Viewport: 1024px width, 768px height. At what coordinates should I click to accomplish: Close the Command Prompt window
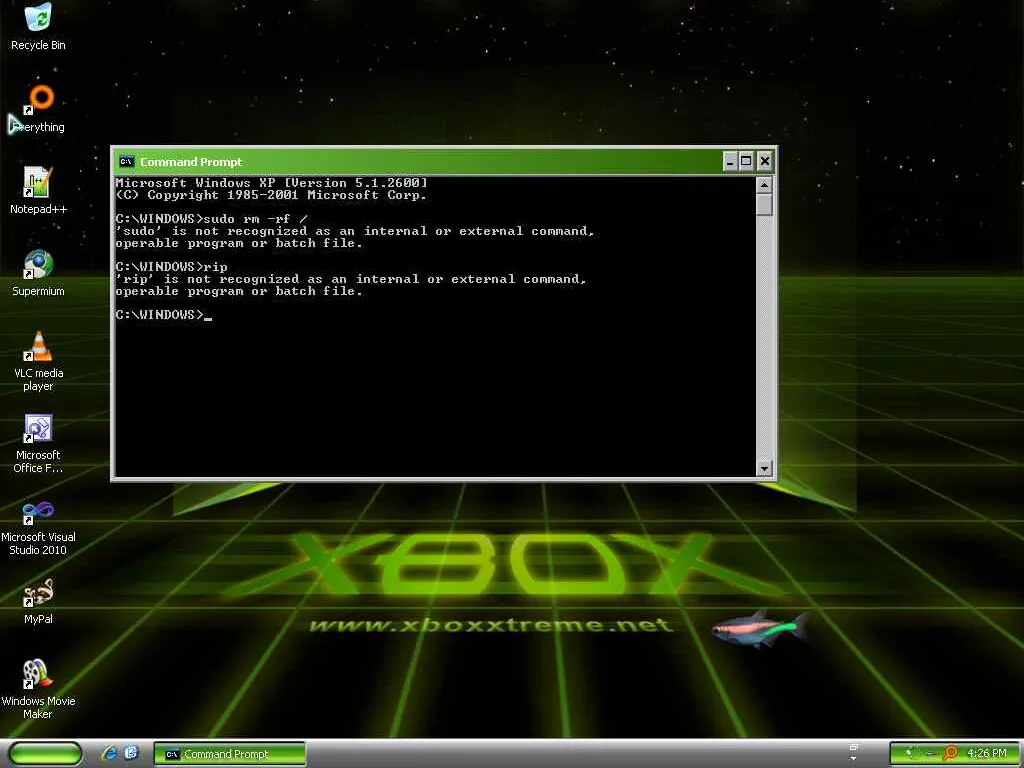pyautogui.click(x=765, y=161)
